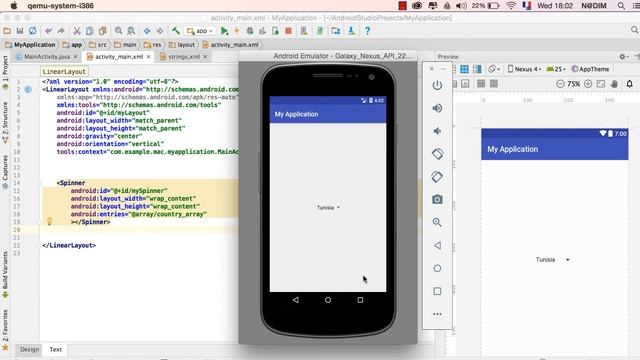Take emulator screenshot with camera icon
Screen dimensions: 640x360
pyautogui.click(x=437, y=199)
